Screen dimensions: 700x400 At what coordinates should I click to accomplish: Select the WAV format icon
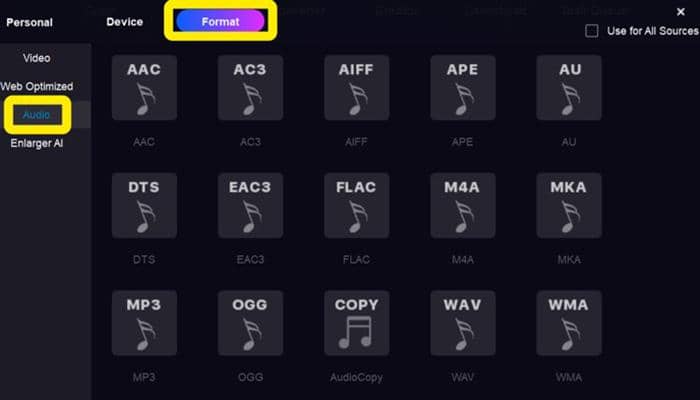463,324
